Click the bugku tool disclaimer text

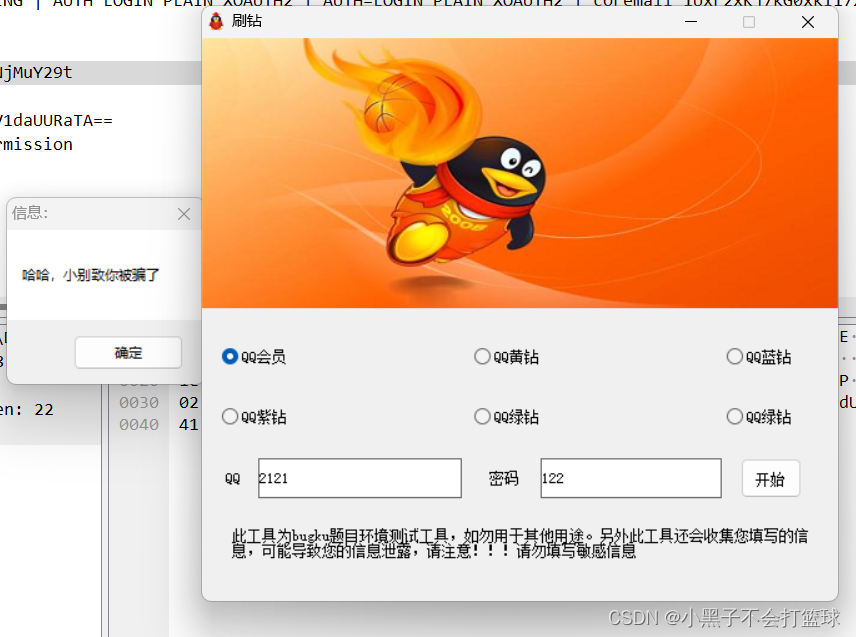(520, 543)
